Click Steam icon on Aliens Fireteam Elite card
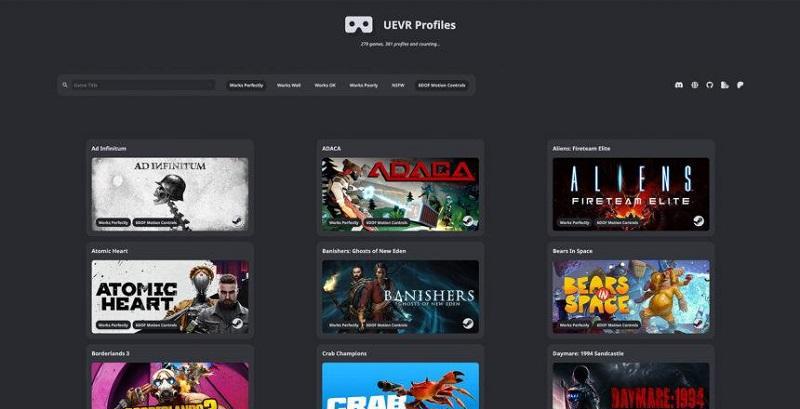 pyautogui.click(x=698, y=221)
